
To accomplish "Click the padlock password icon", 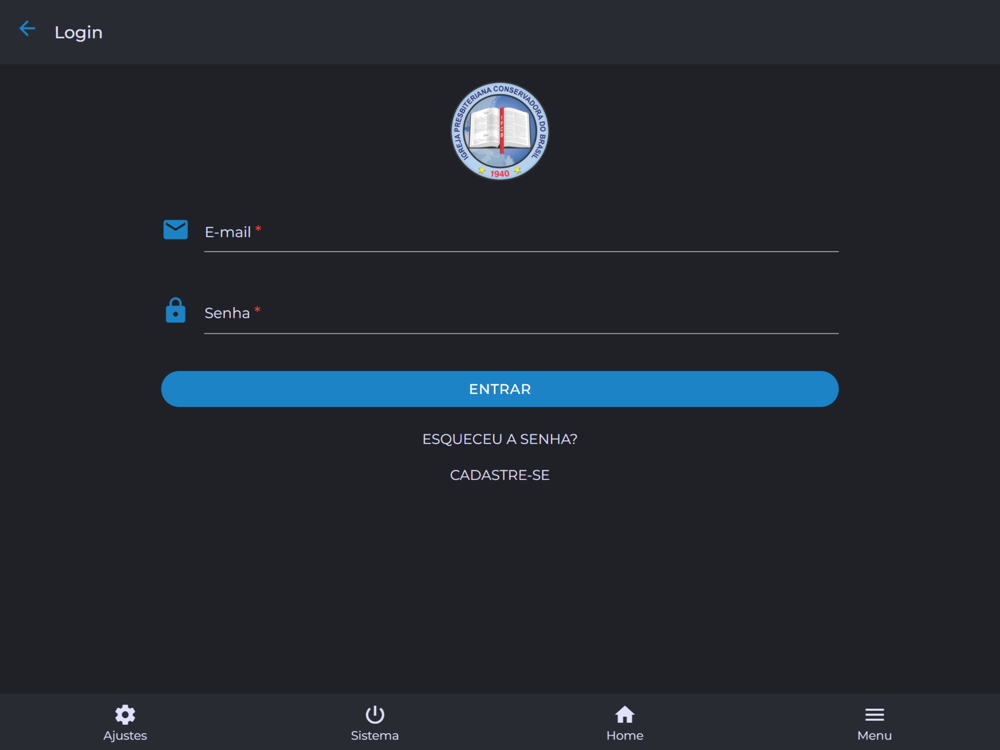I will (x=175, y=311).
